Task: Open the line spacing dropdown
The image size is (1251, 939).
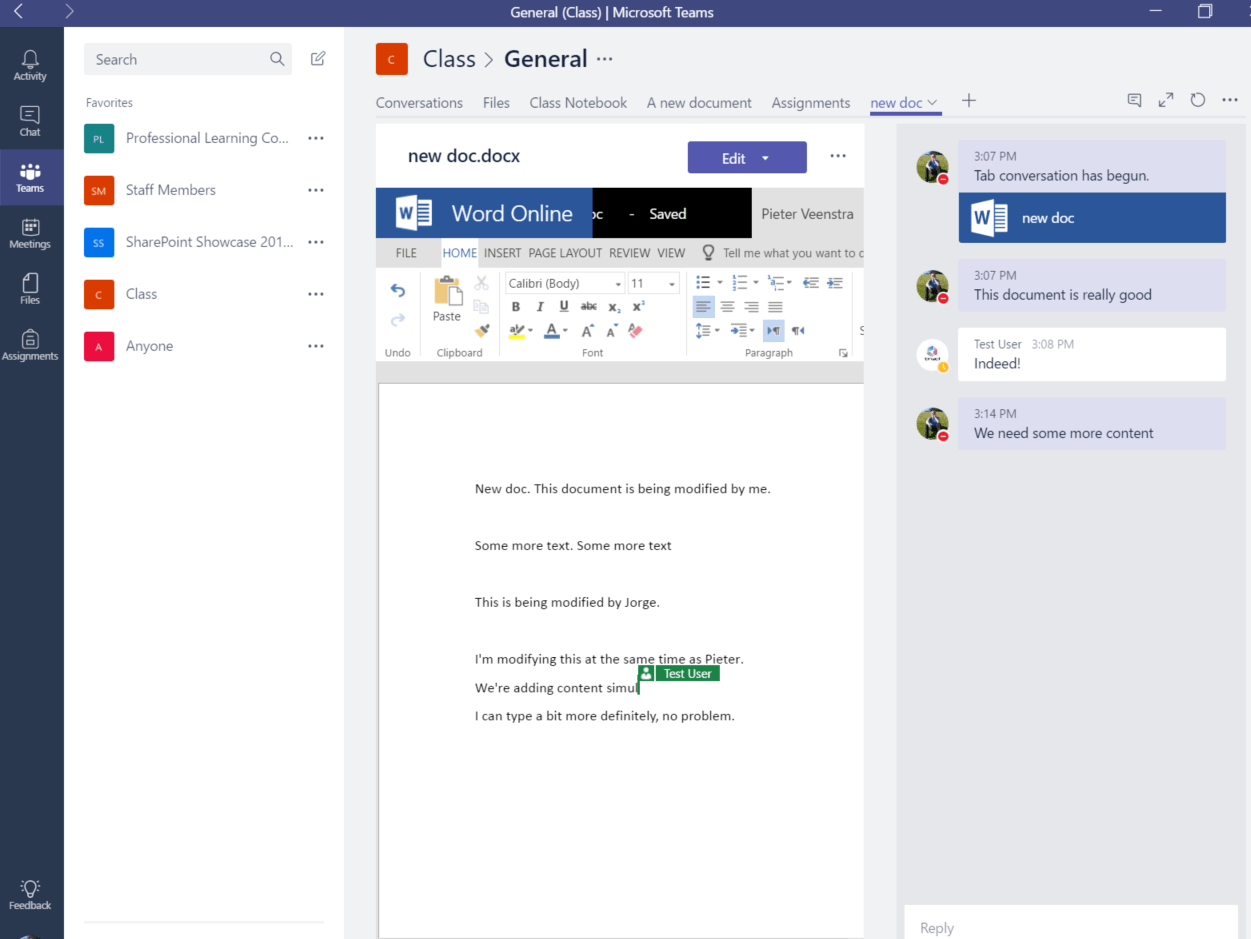Action: (707, 331)
